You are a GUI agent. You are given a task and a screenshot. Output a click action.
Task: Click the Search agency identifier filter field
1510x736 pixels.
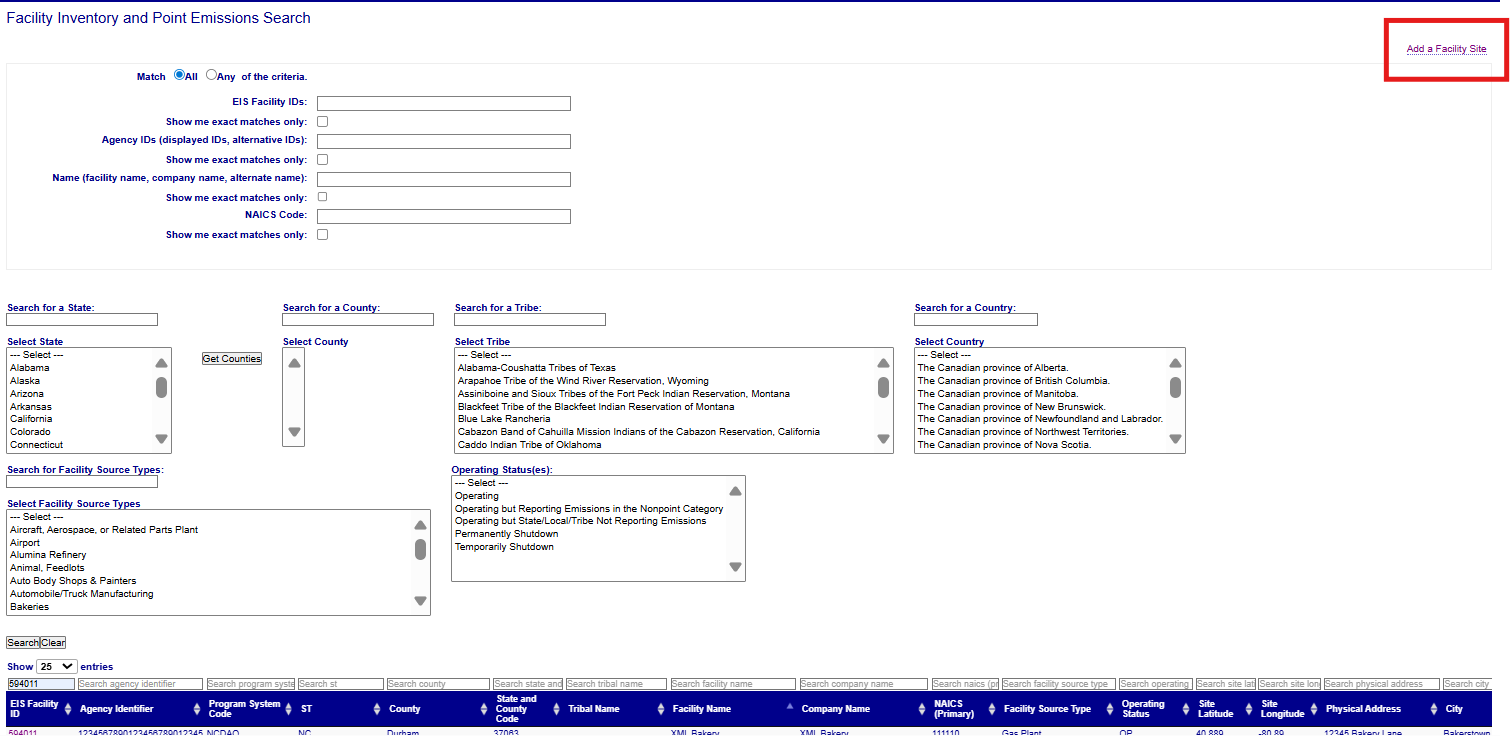pos(140,684)
